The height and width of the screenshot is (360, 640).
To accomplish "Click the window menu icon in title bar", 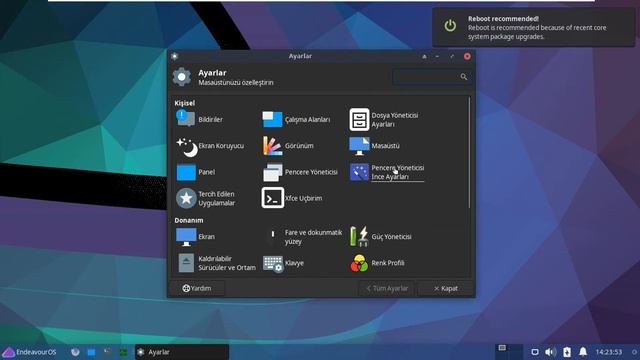I will 175,56.
